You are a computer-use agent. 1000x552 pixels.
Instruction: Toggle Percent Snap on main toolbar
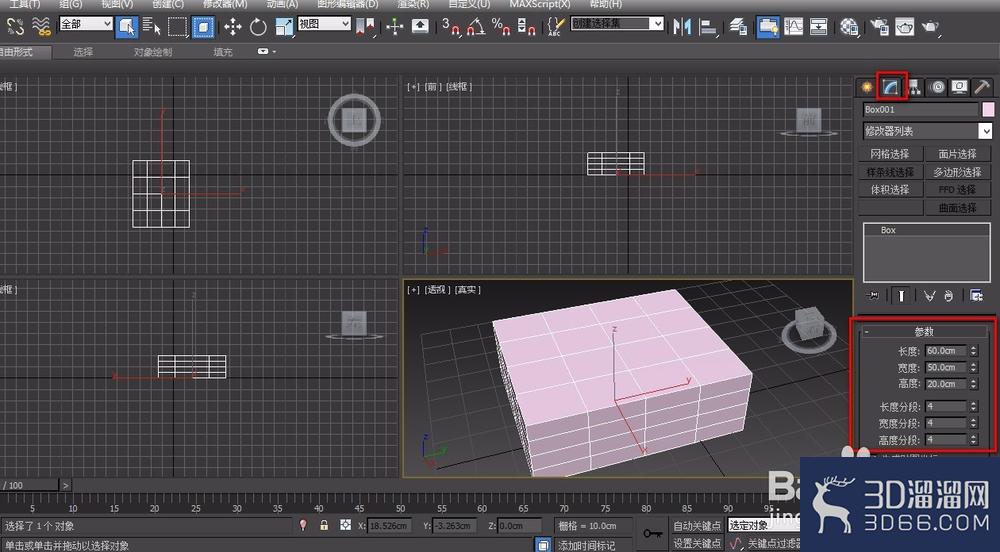click(501, 27)
